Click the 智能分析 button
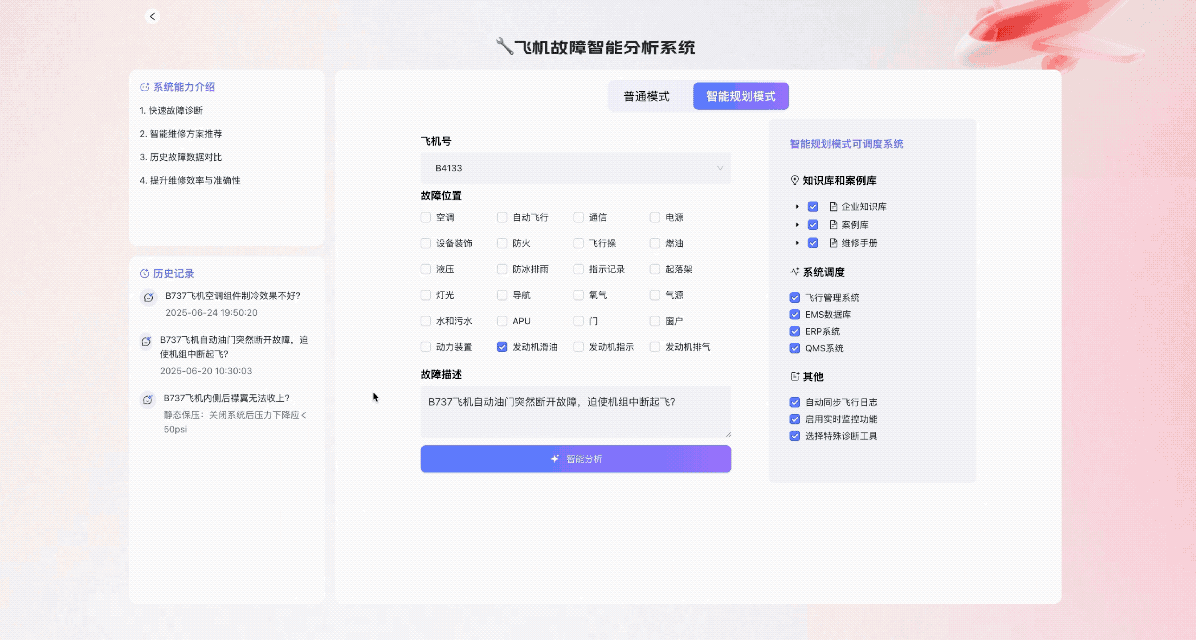Screen dimensions: 1196x640 (575, 459)
